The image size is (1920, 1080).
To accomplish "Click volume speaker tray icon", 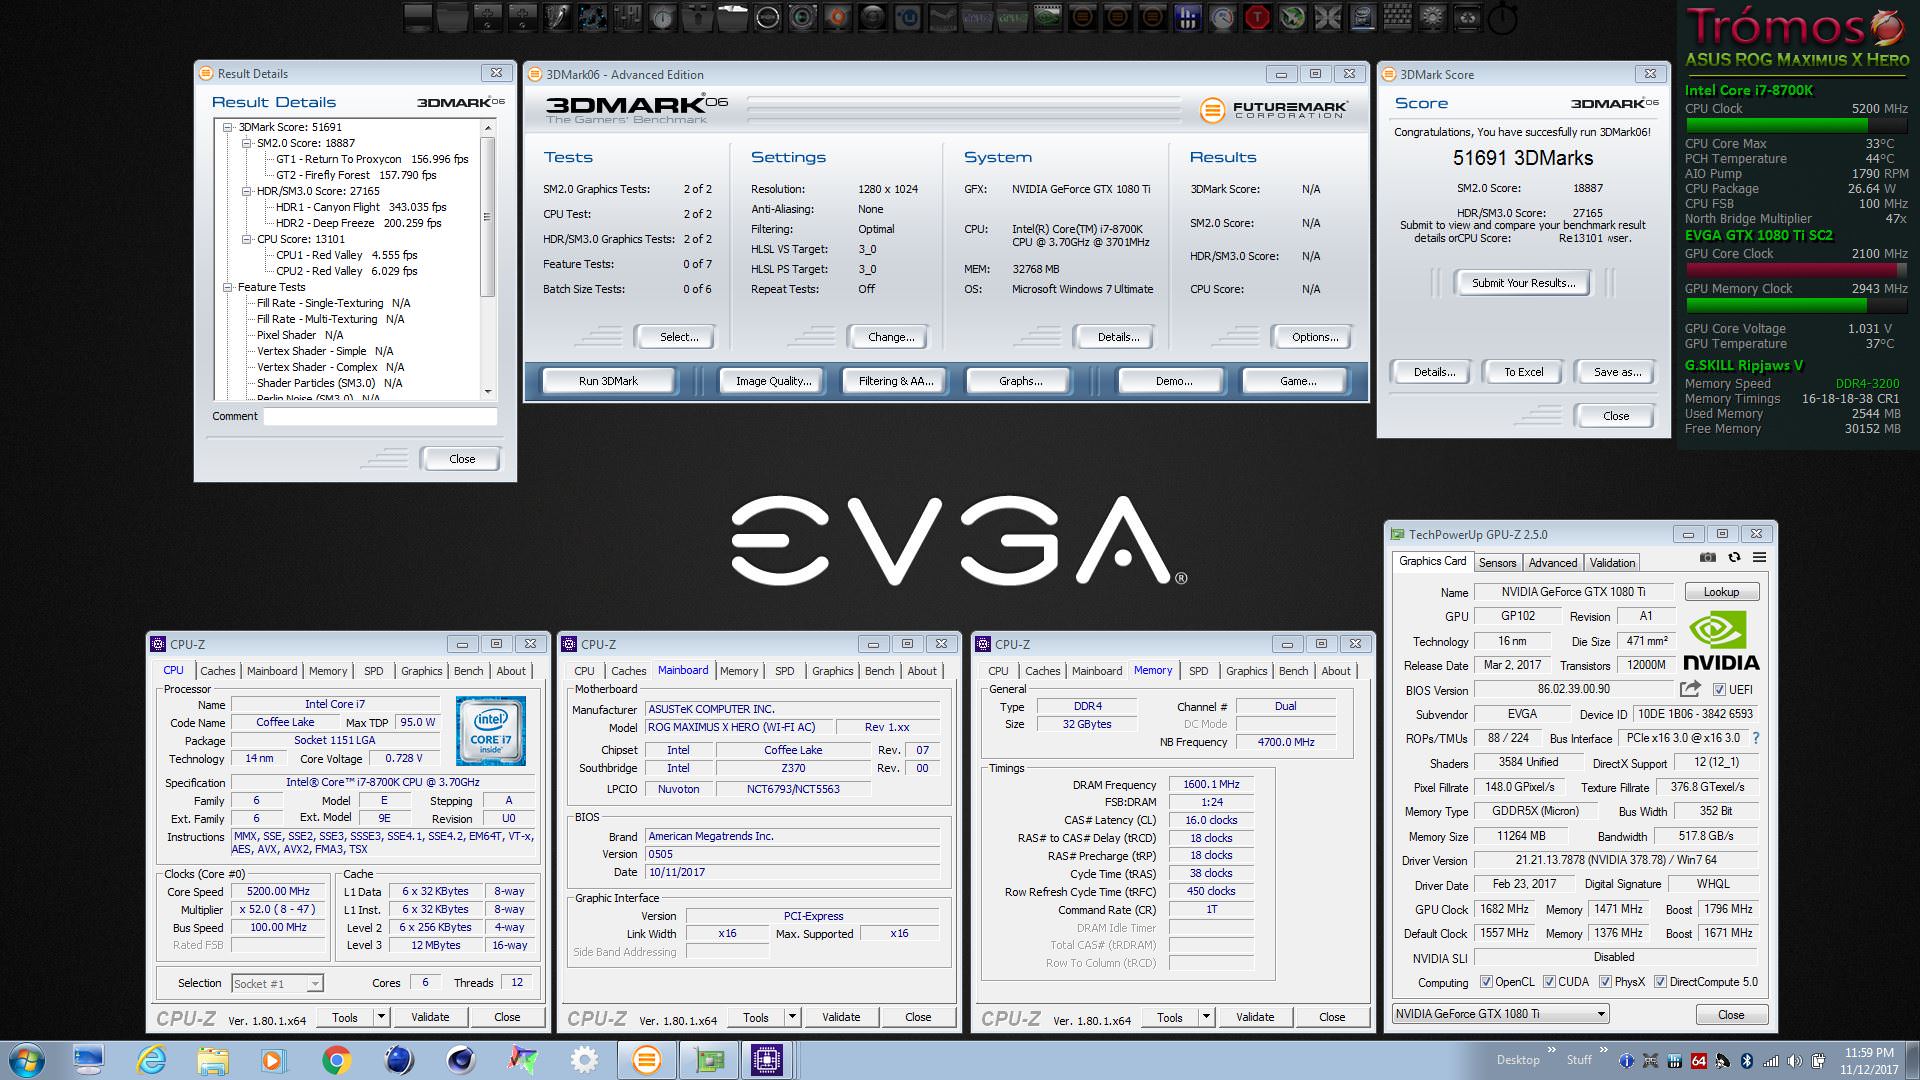I will click(1795, 1061).
